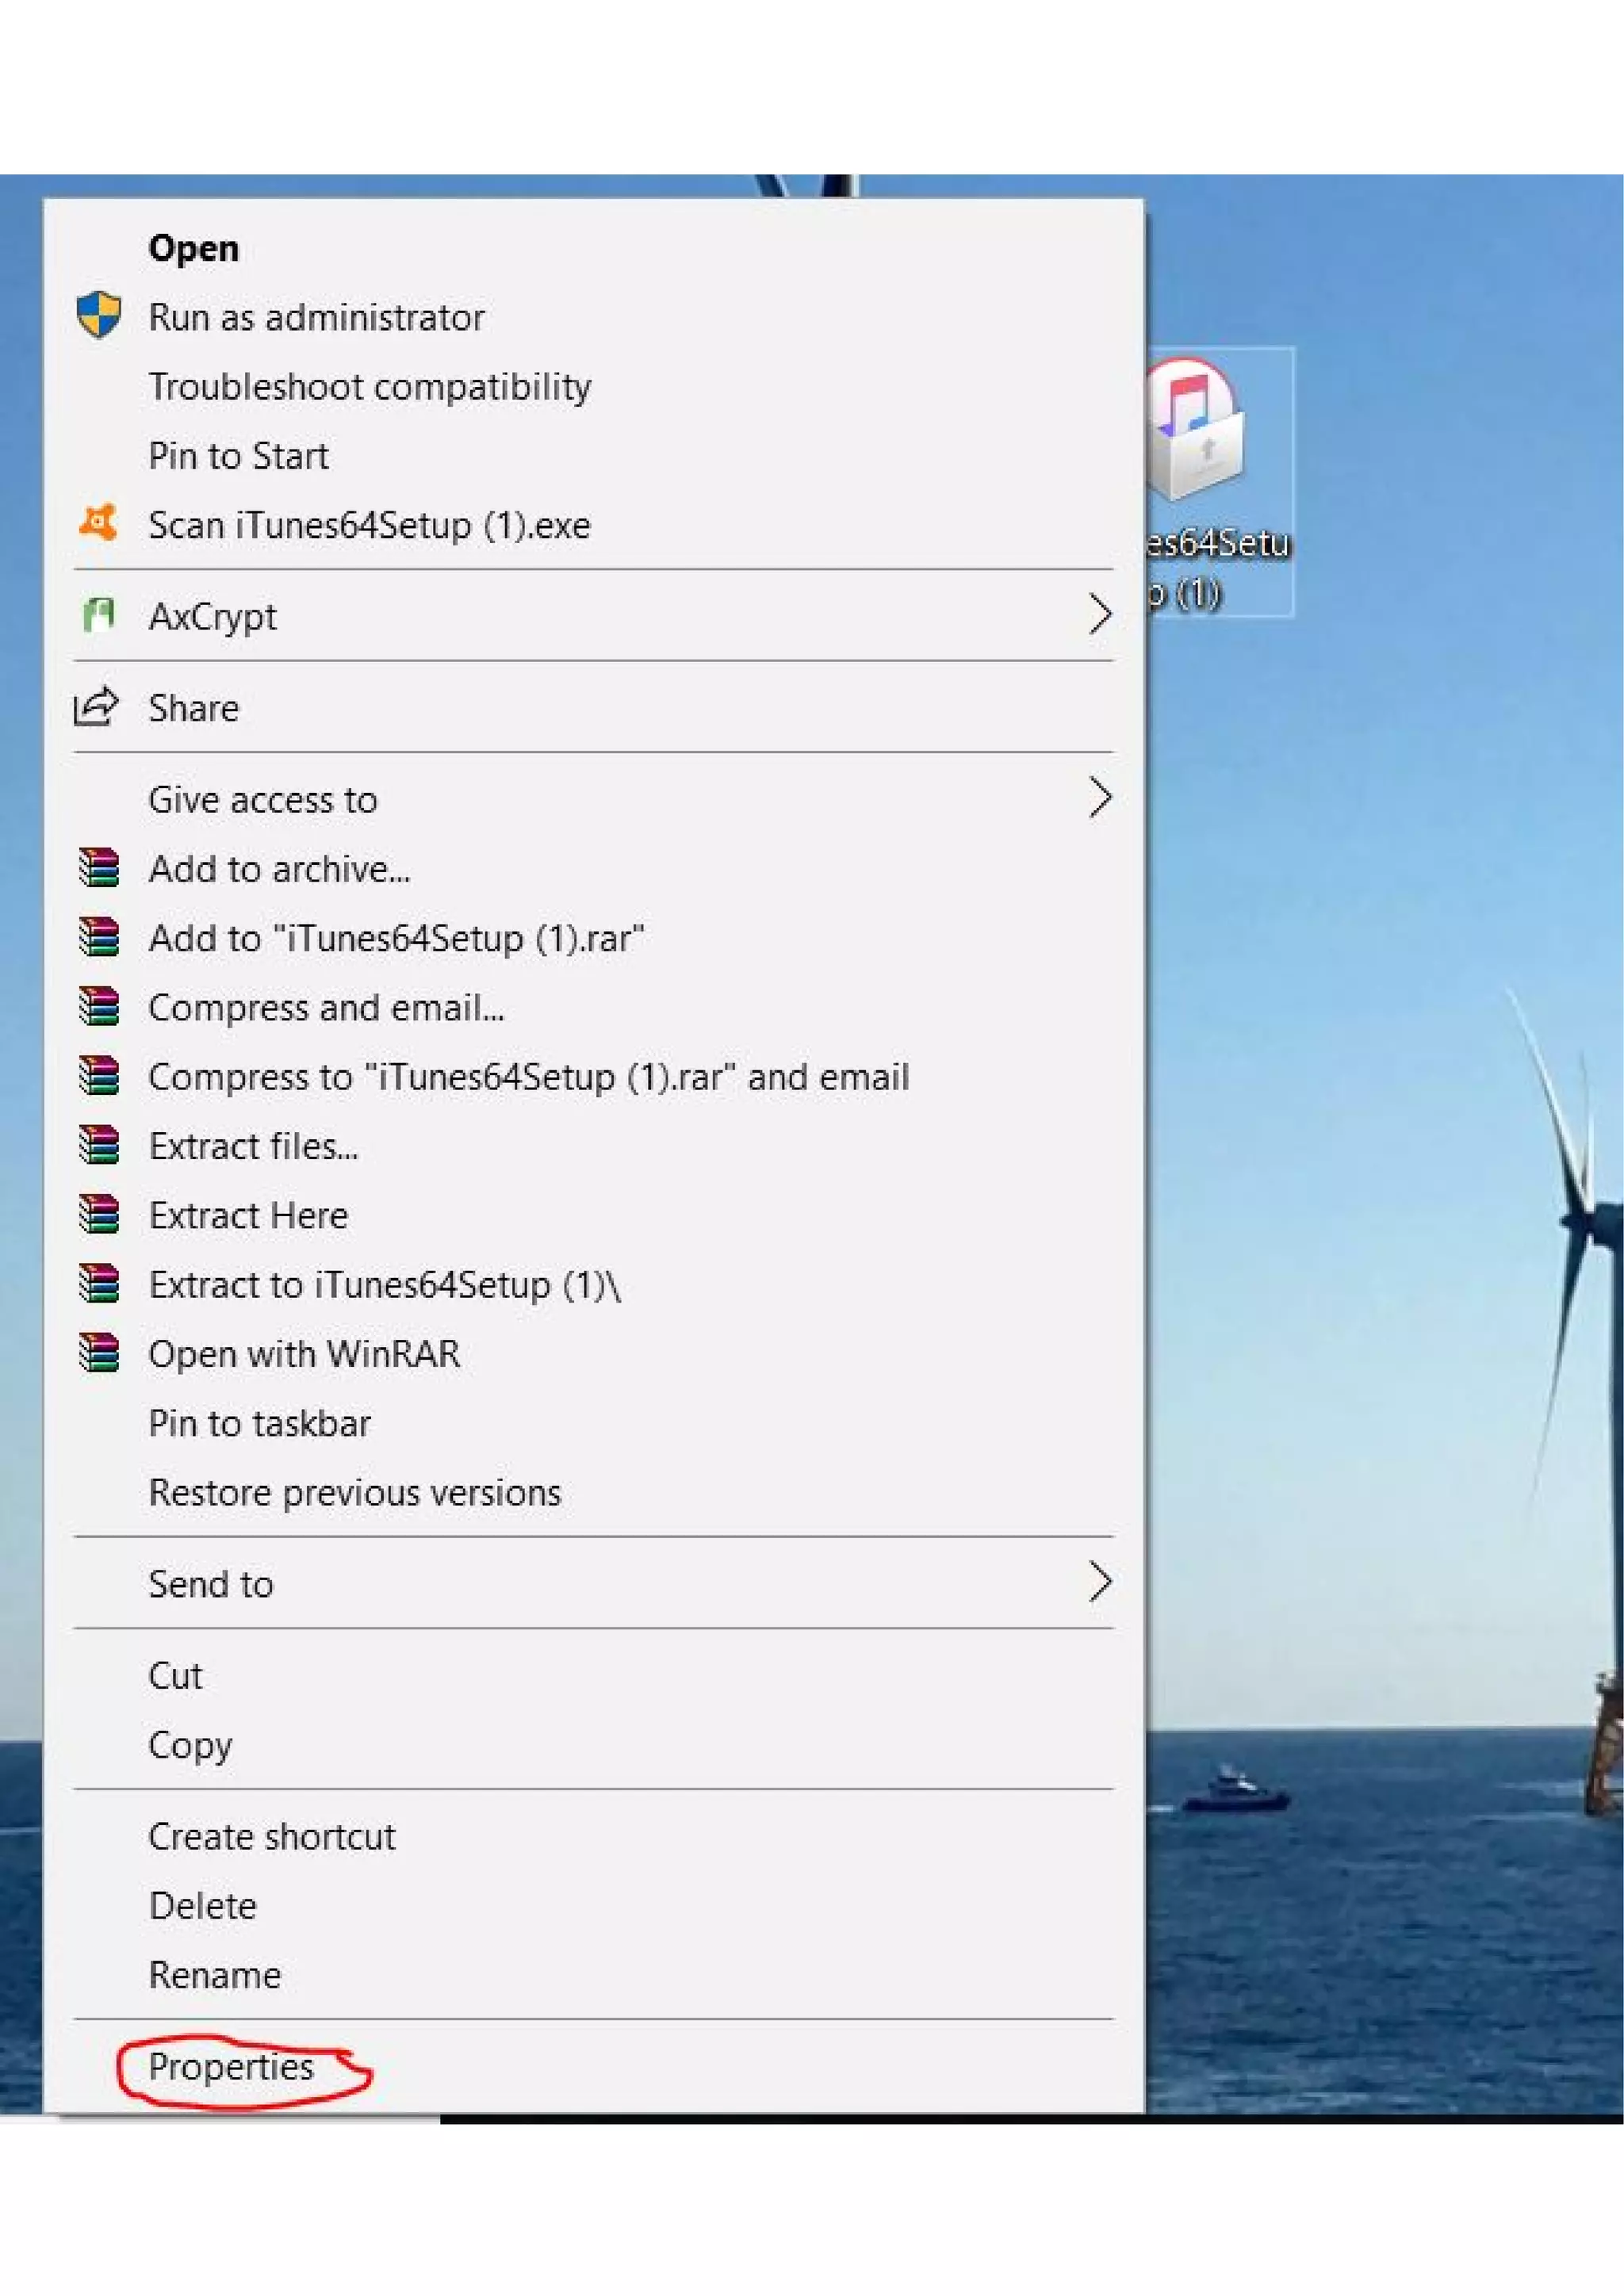This screenshot has width=1624, height=2296.
Task: Click WinRAR icon beside Open with WinRAR
Action: pos(99,1353)
